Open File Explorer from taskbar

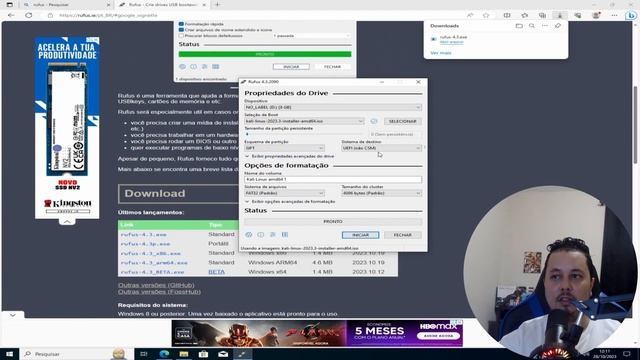tap(184, 354)
